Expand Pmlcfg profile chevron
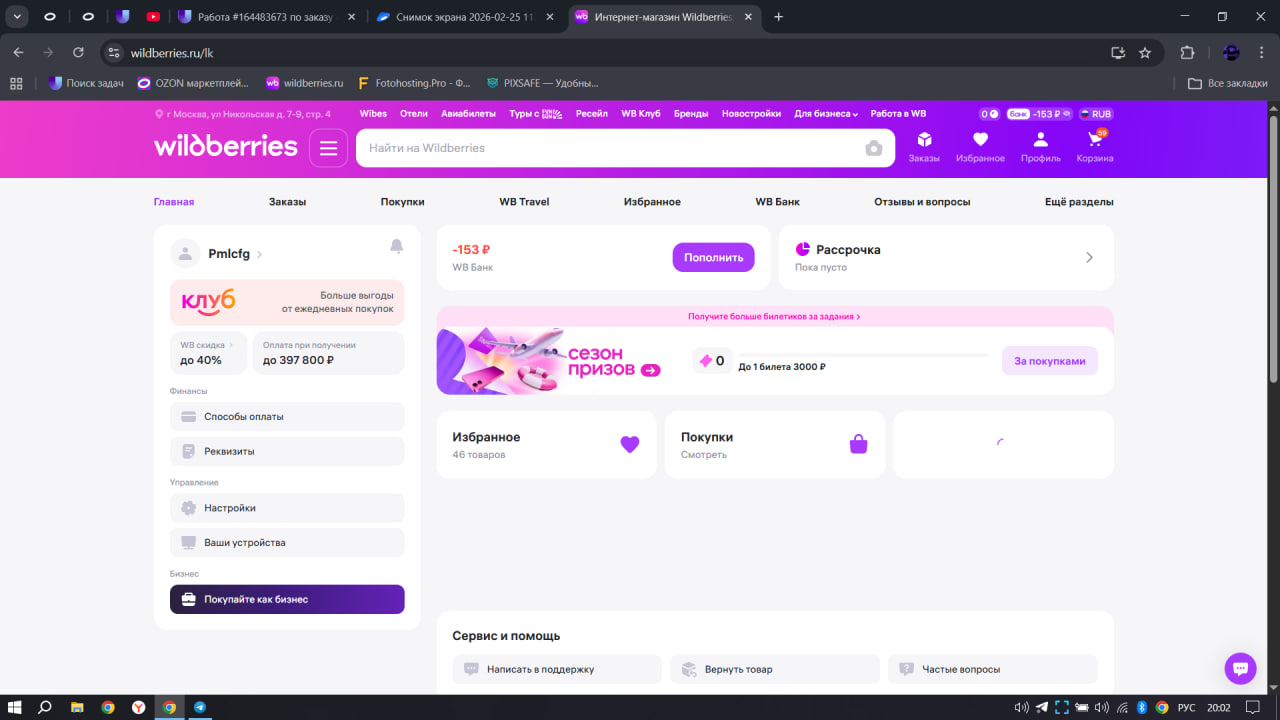Screen dimensions: 1280x720 (260, 255)
